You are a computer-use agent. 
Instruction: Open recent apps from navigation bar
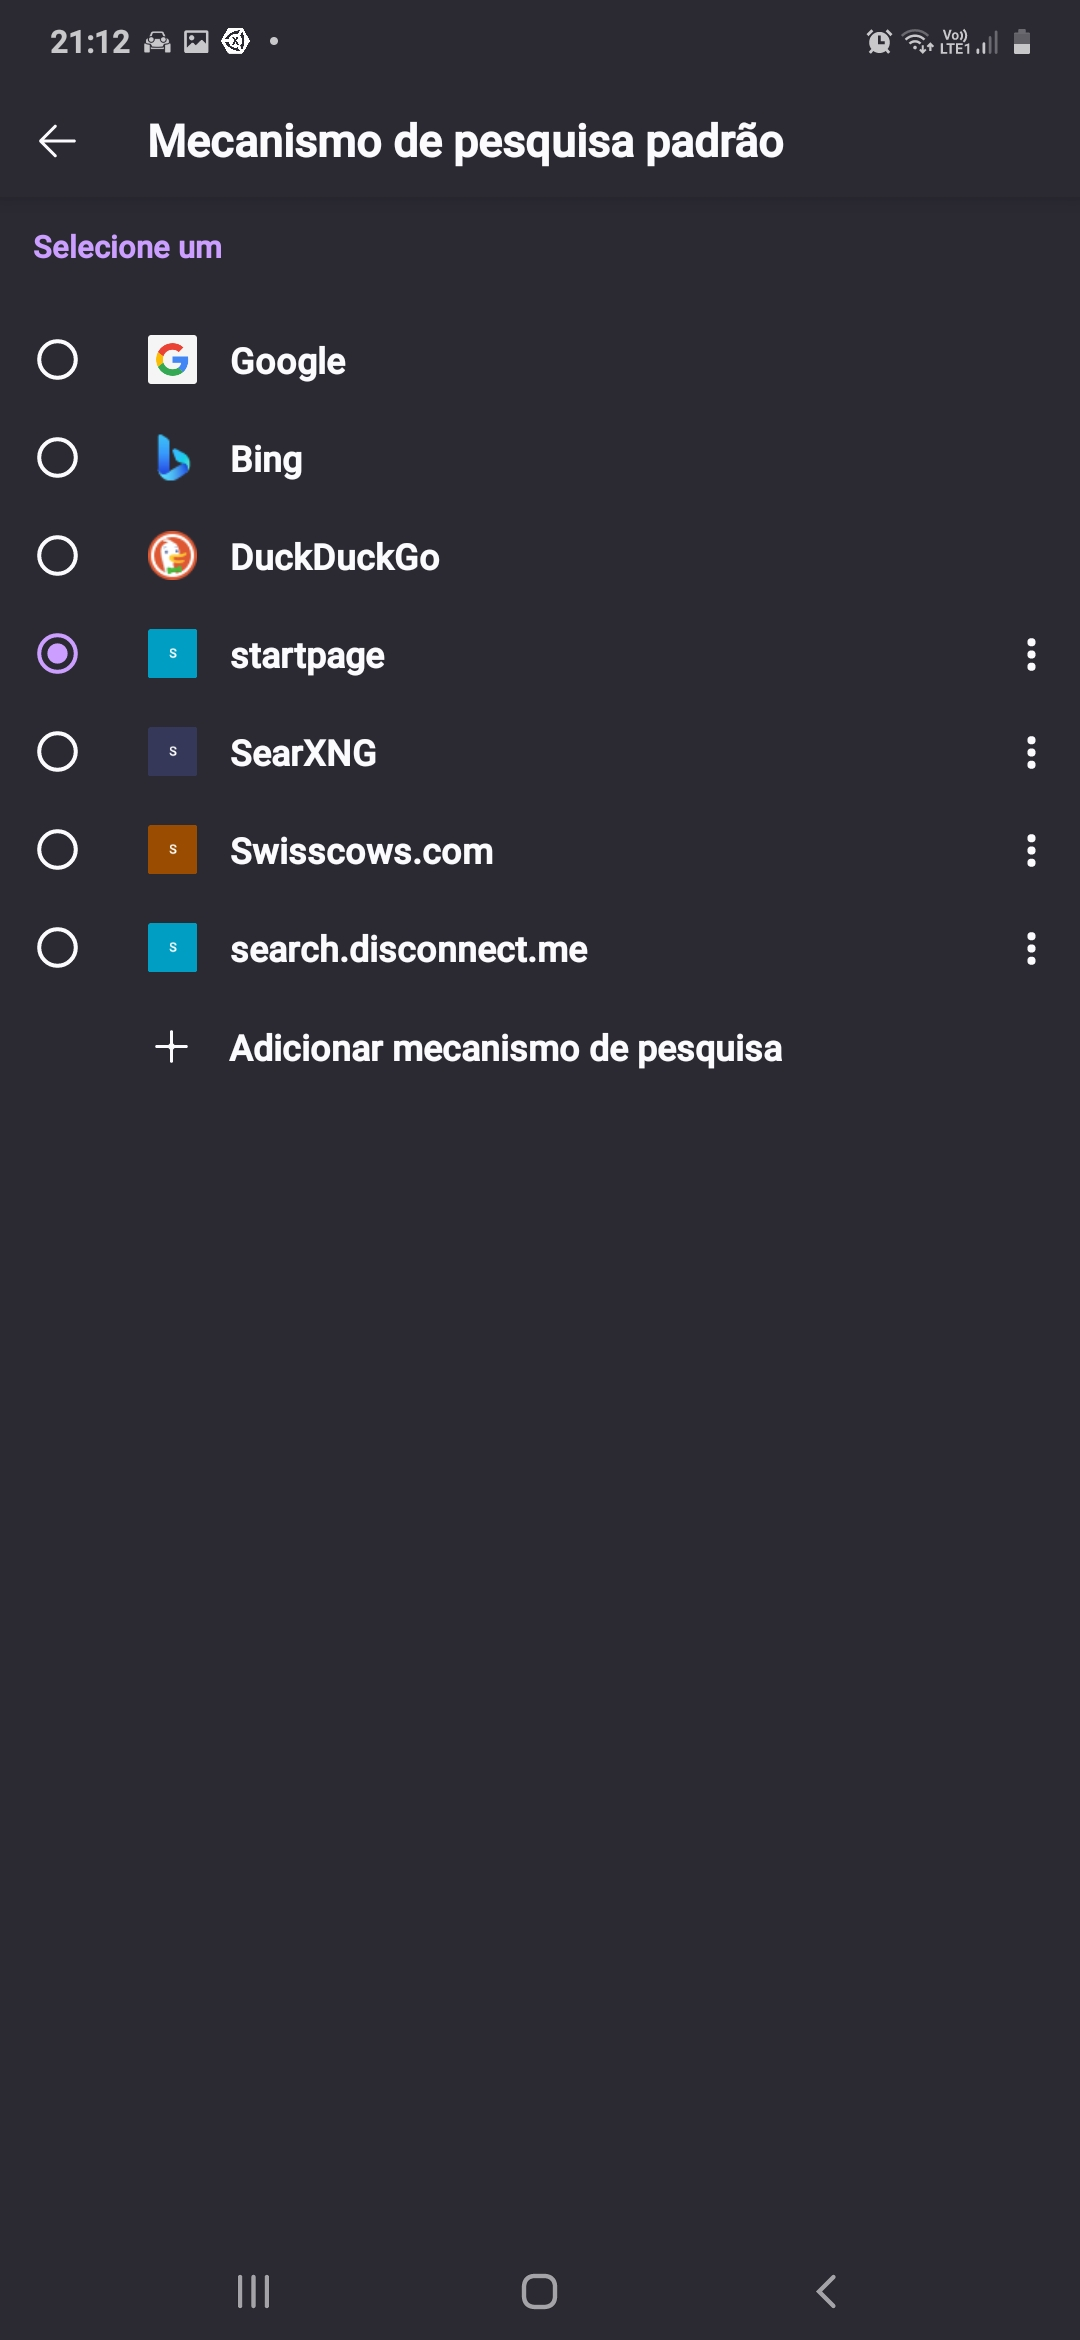click(x=254, y=2291)
